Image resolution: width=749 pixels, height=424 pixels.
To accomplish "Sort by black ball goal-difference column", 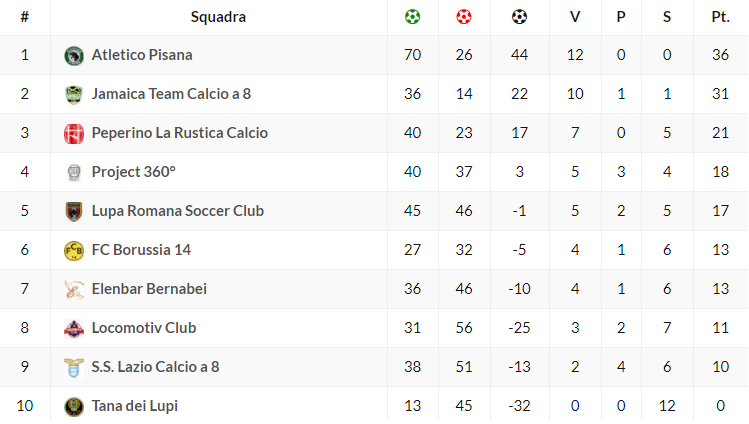I will coord(518,17).
